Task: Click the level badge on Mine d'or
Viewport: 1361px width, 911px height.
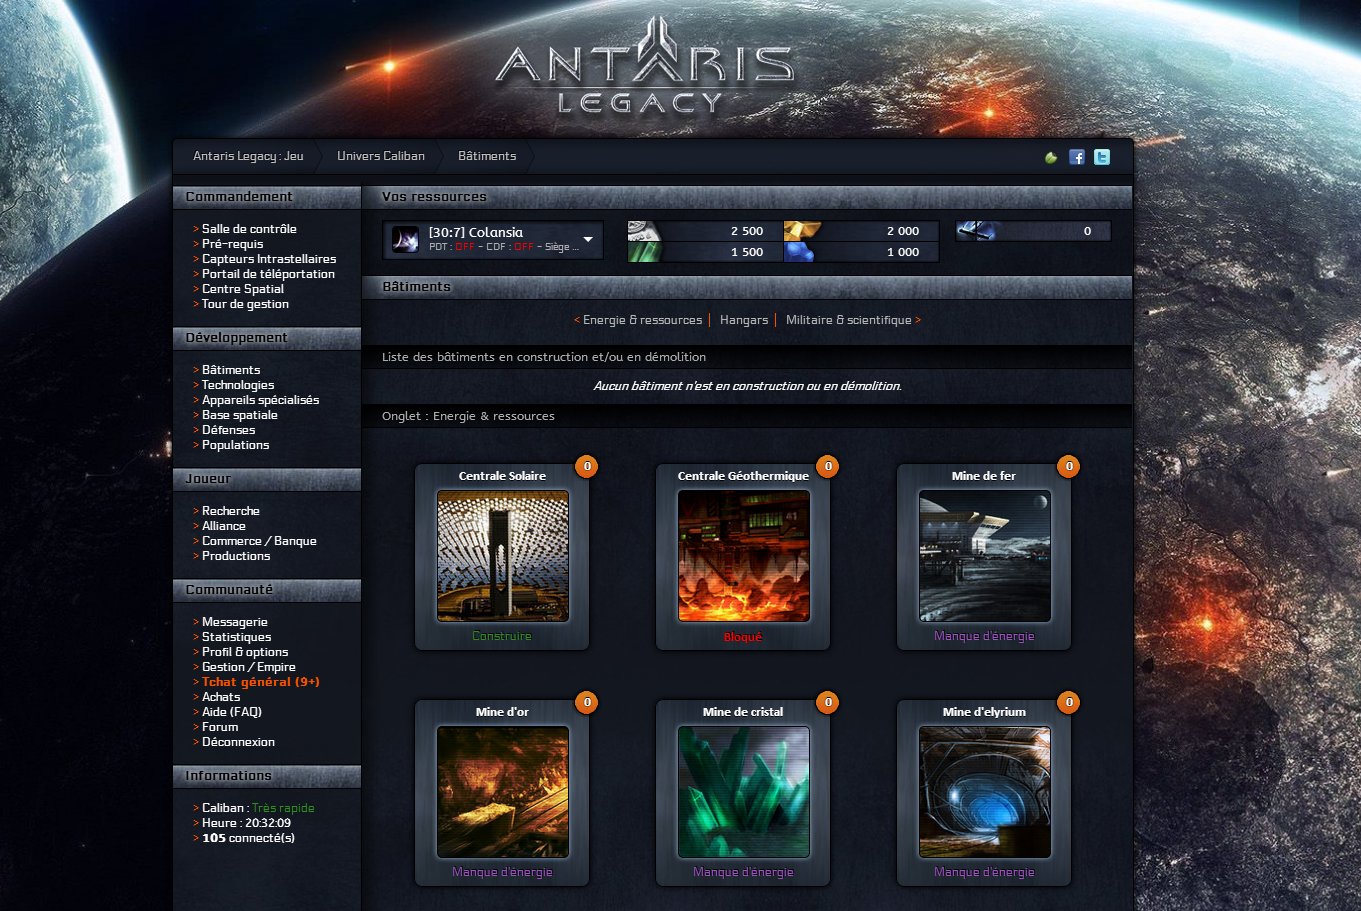Action: [x=587, y=702]
